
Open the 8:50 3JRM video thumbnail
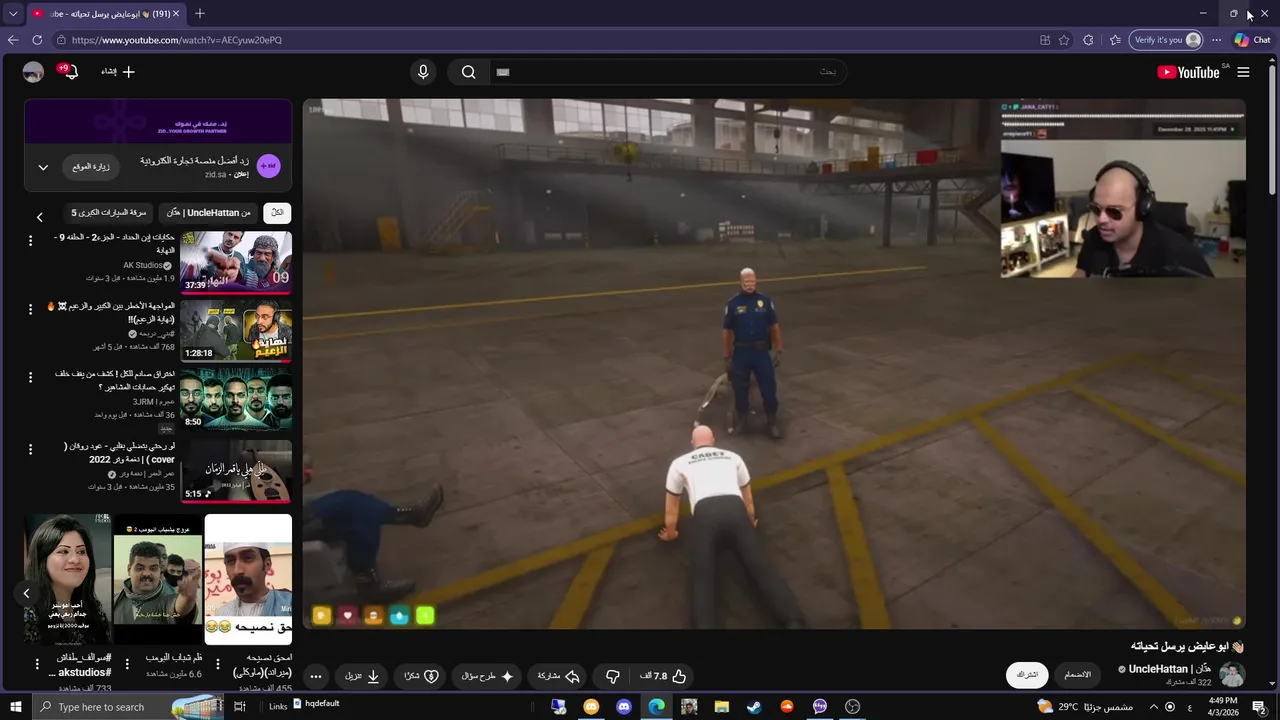[x=236, y=400]
